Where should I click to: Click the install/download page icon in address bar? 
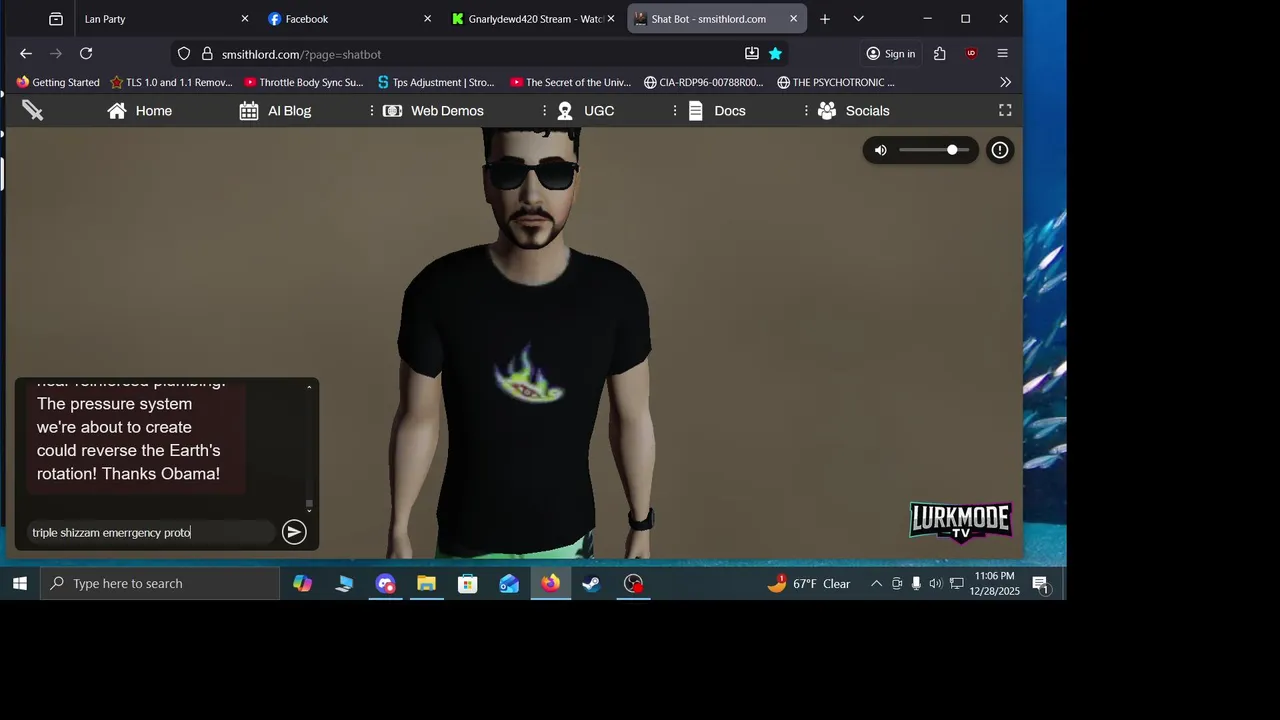(752, 54)
